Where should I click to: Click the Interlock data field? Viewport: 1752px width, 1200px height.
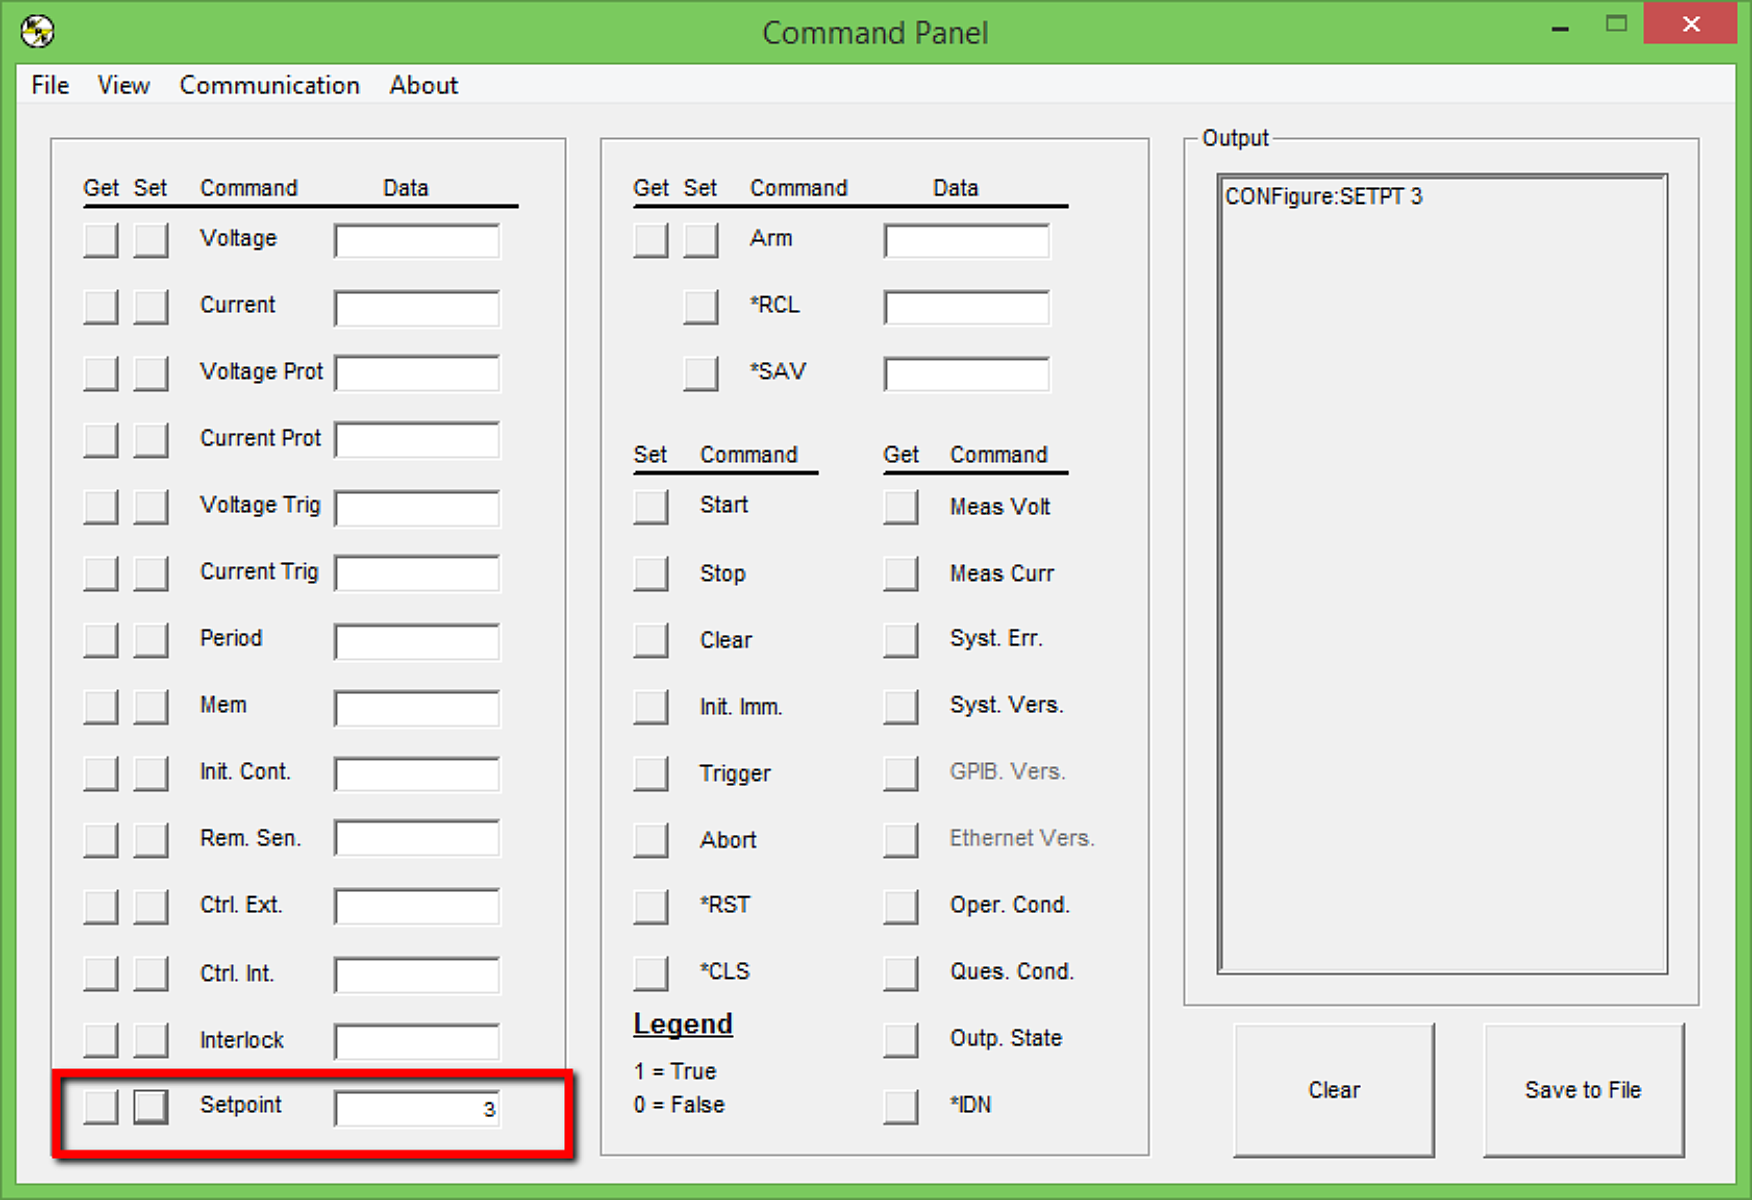(x=417, y=1041)
